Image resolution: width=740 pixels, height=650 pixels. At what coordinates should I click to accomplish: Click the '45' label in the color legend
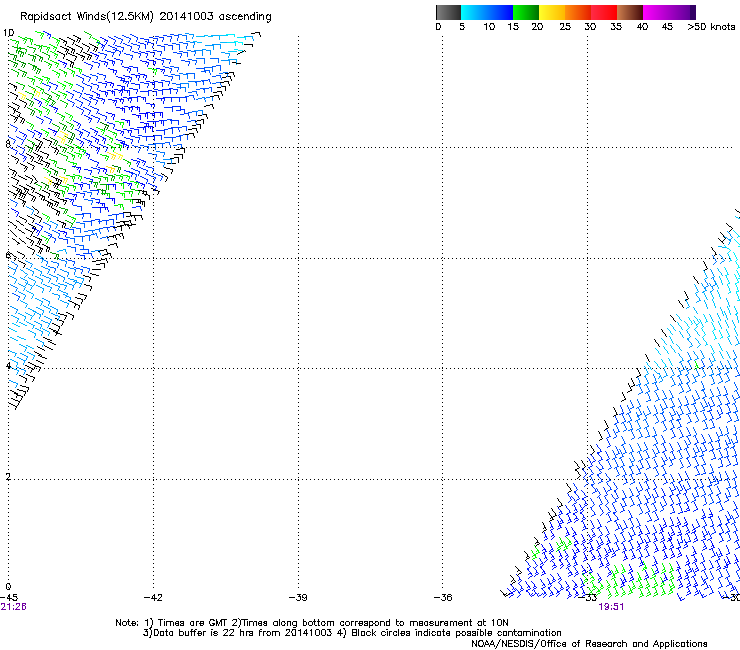[x=667, y=27]
